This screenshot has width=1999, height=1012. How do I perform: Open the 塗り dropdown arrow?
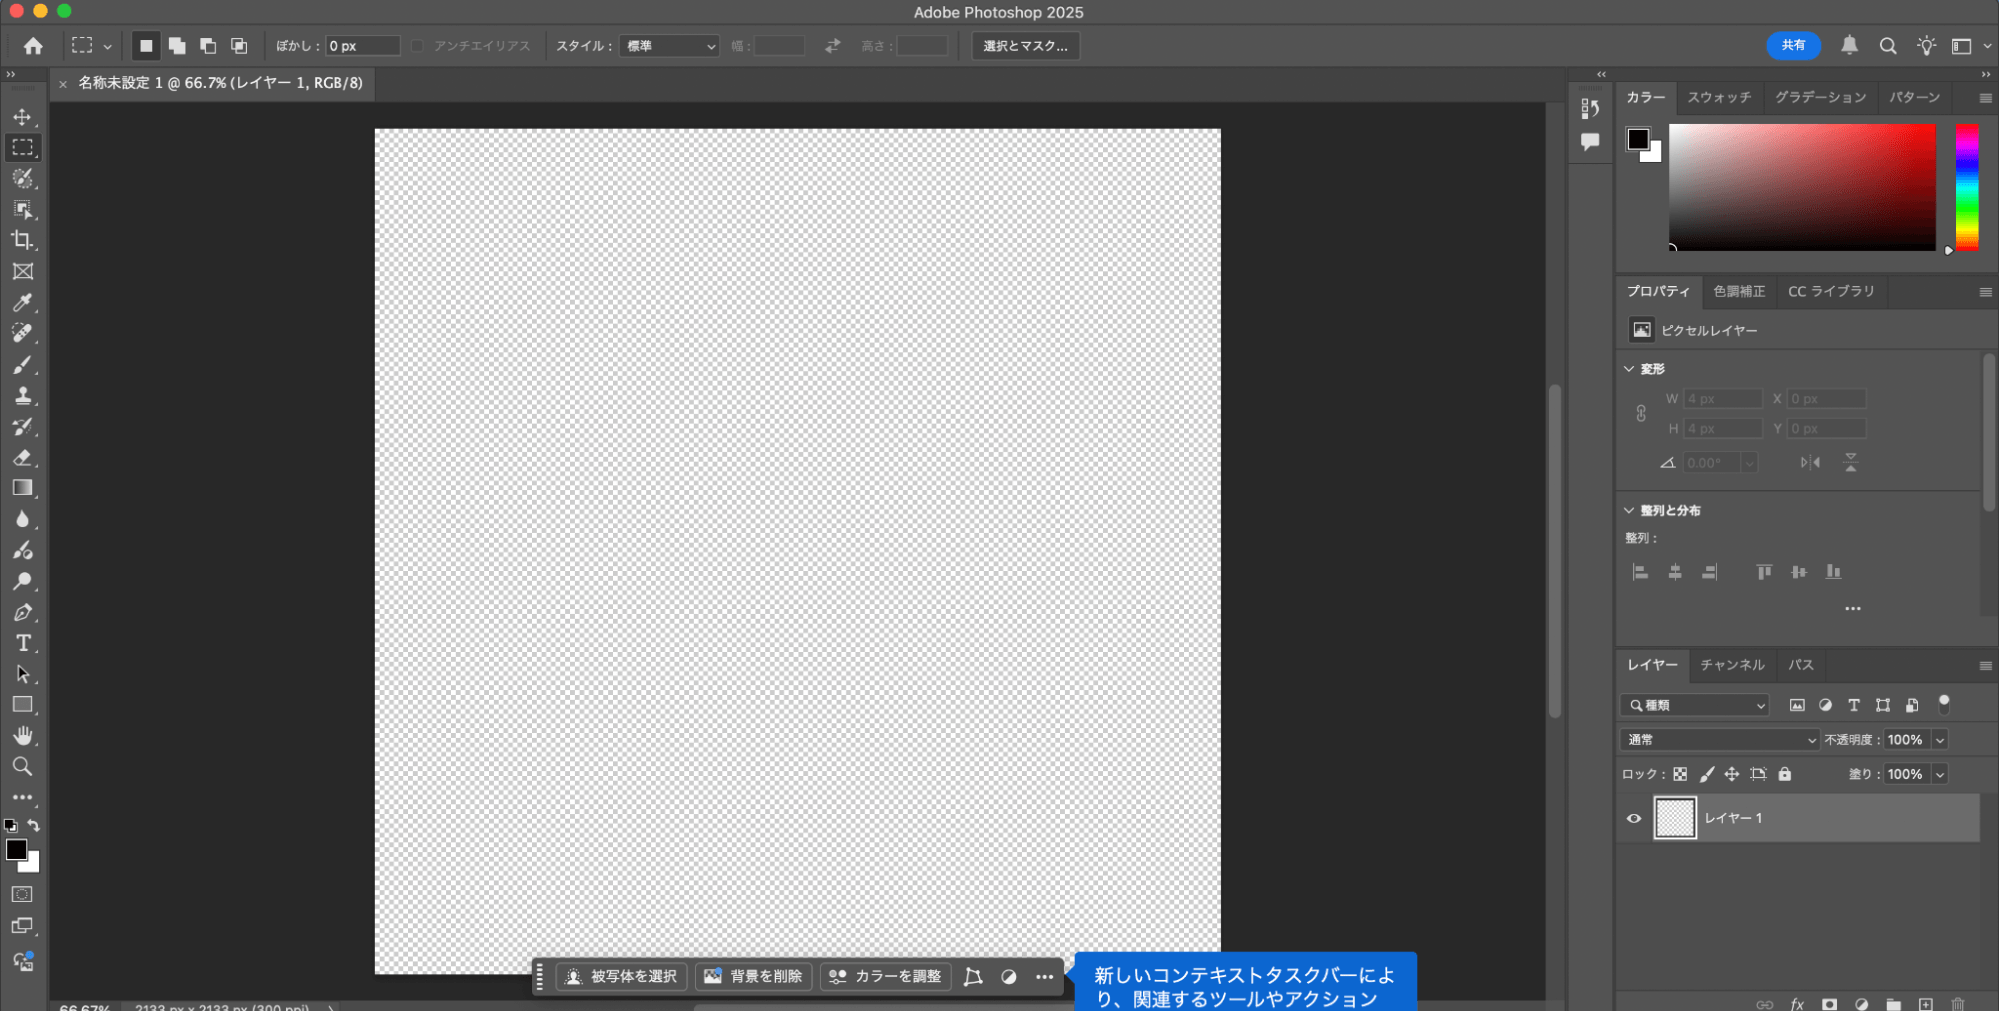tap(1940, 774)
